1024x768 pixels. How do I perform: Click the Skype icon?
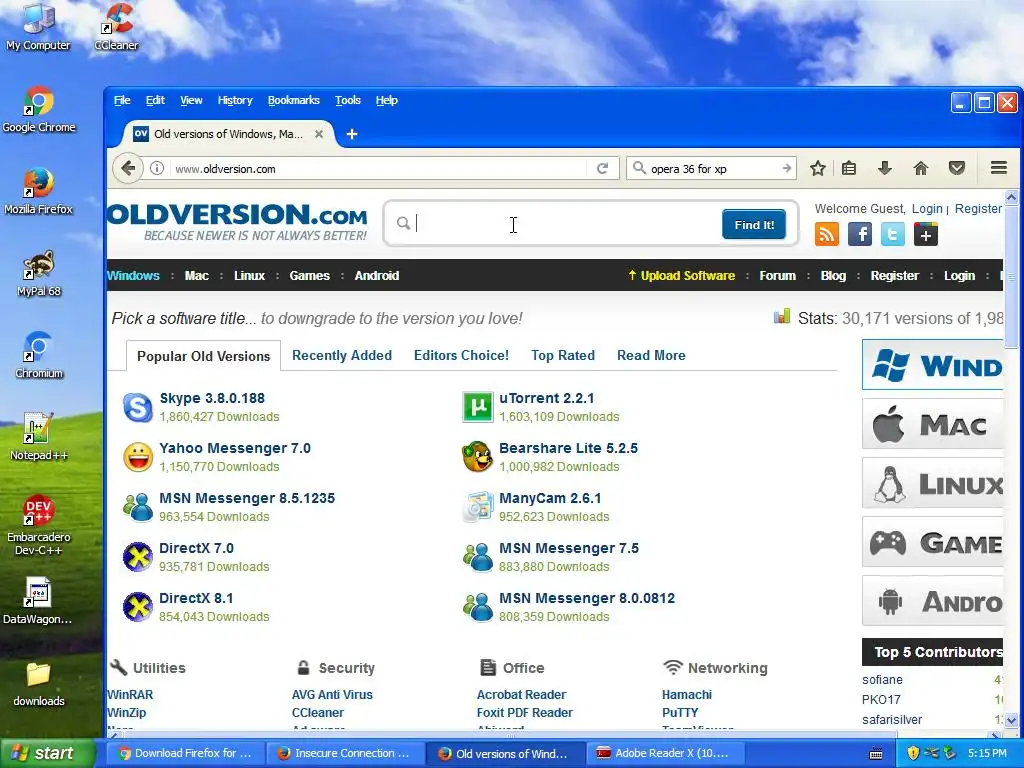[138, 408]
